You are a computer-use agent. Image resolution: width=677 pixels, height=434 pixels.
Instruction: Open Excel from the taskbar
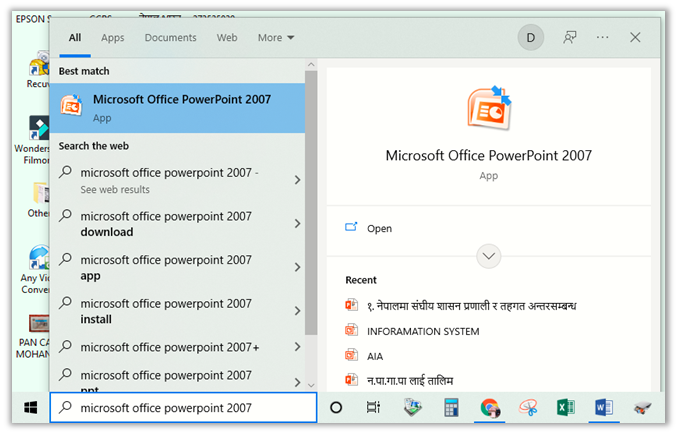tap(566, 407)
